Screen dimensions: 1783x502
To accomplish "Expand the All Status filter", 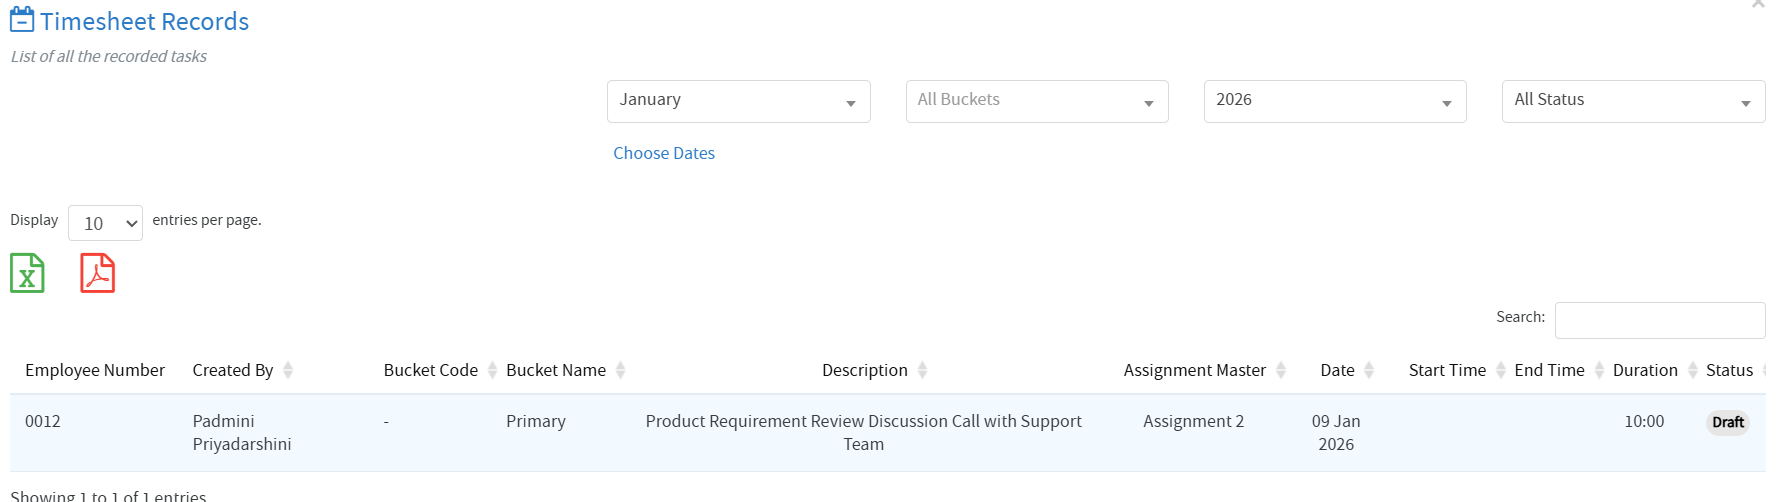I will (x=1632, y=101).
